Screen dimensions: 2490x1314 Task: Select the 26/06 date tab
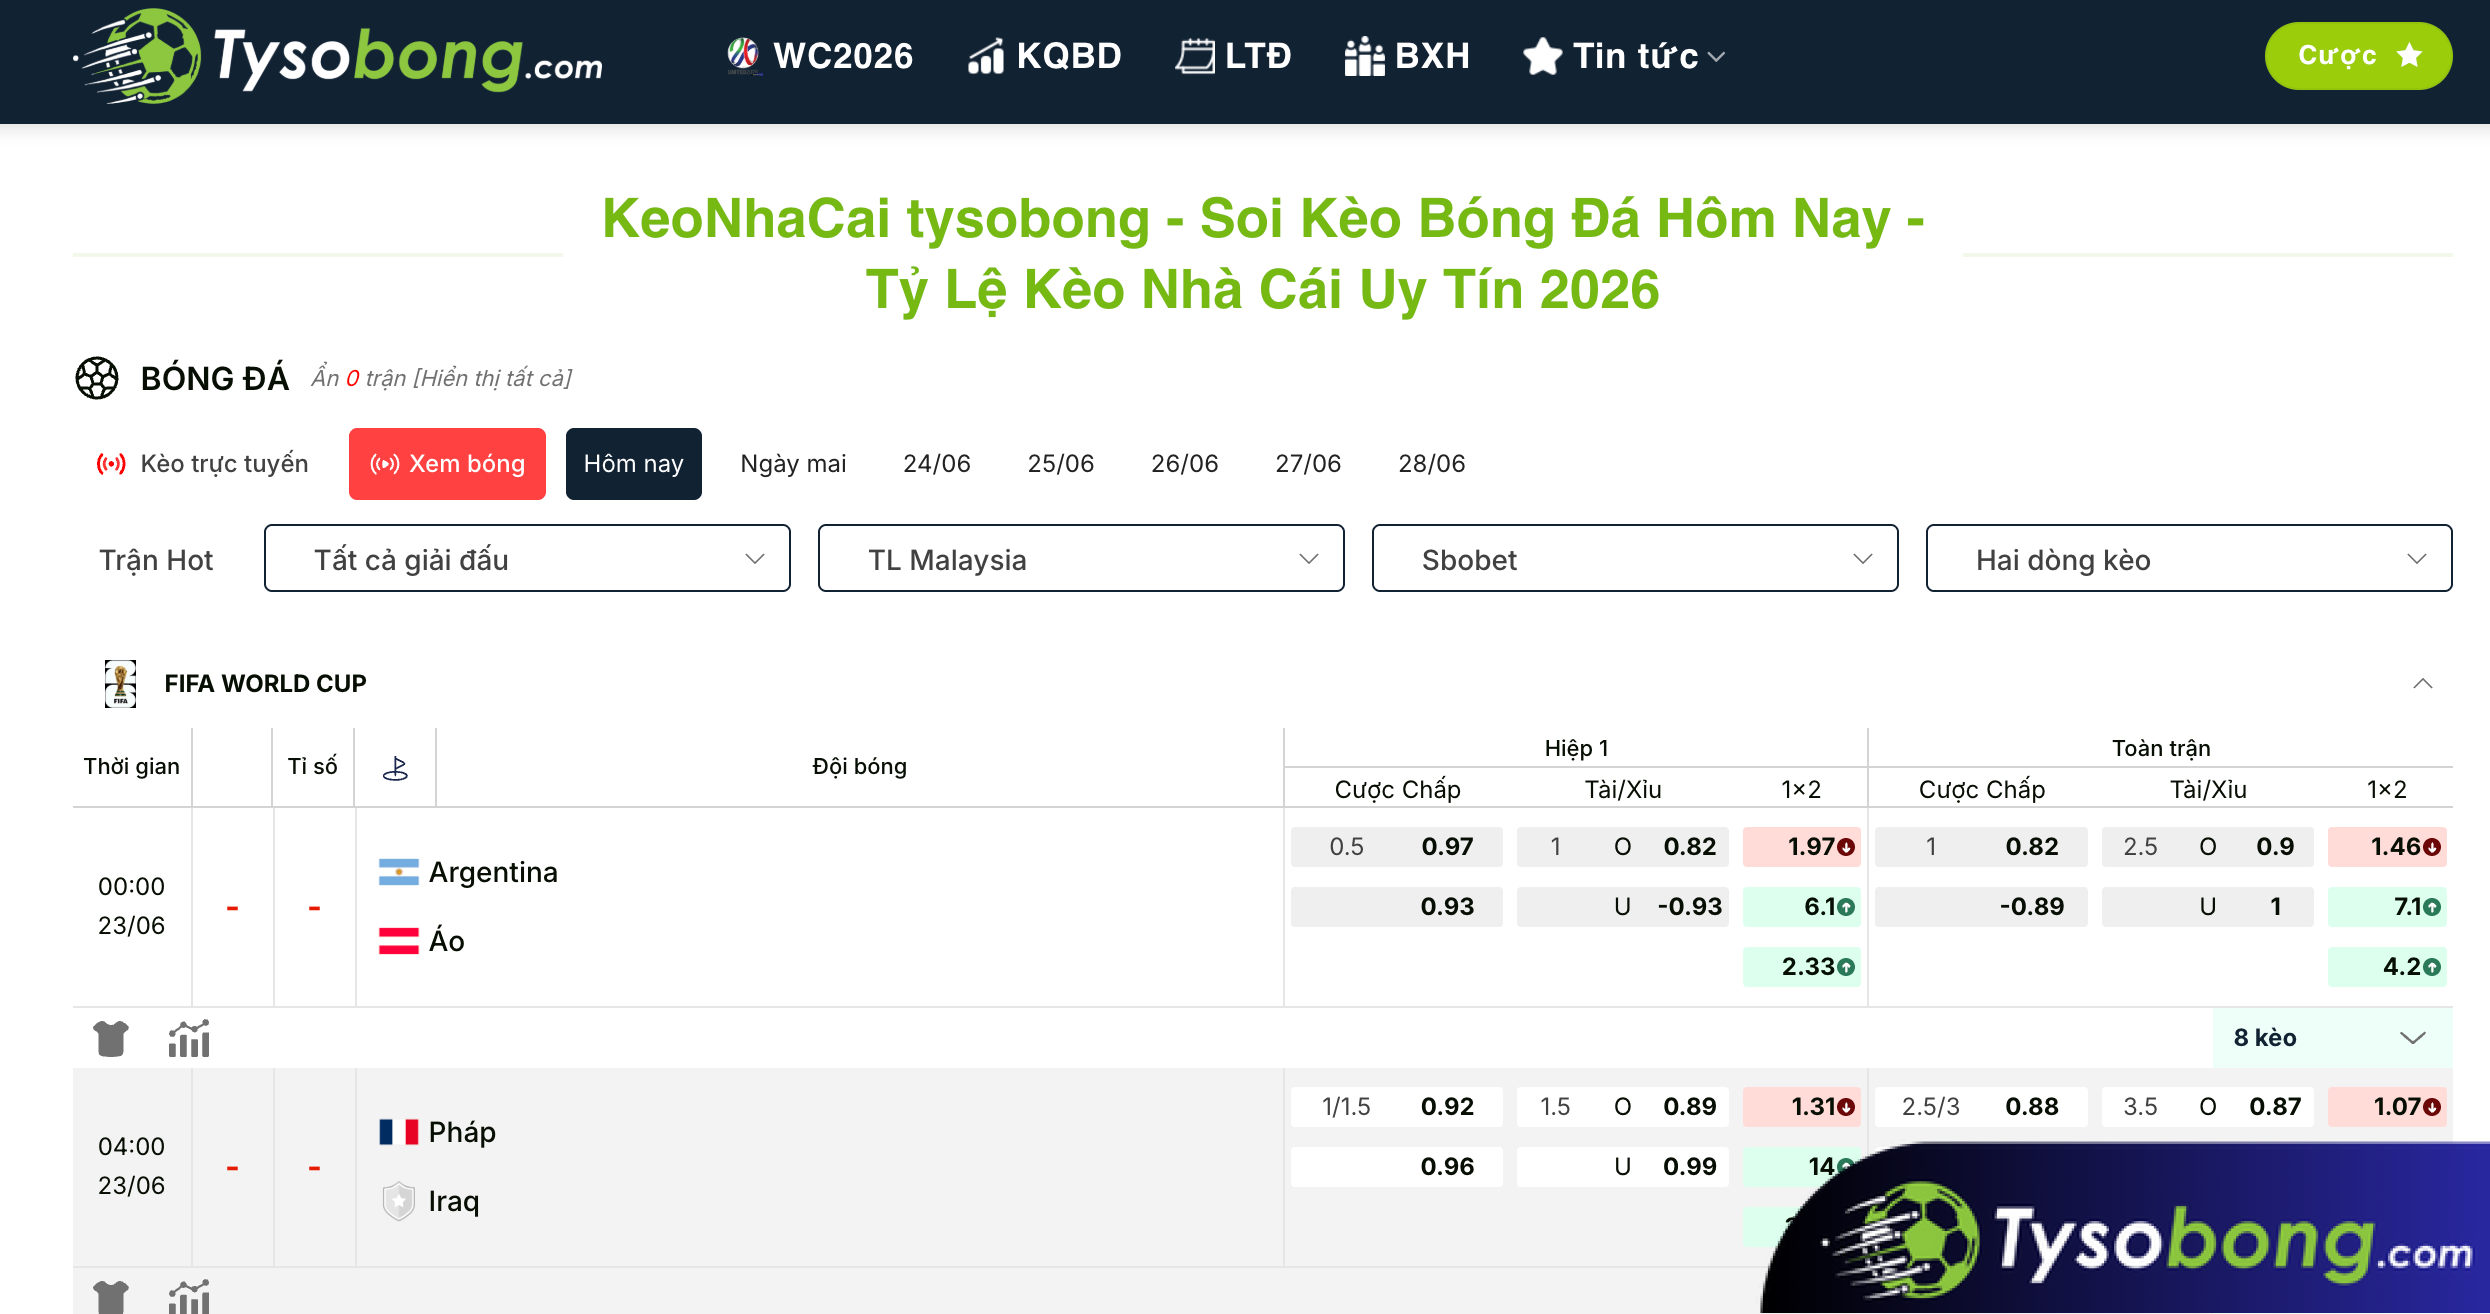click(1185, 463)
